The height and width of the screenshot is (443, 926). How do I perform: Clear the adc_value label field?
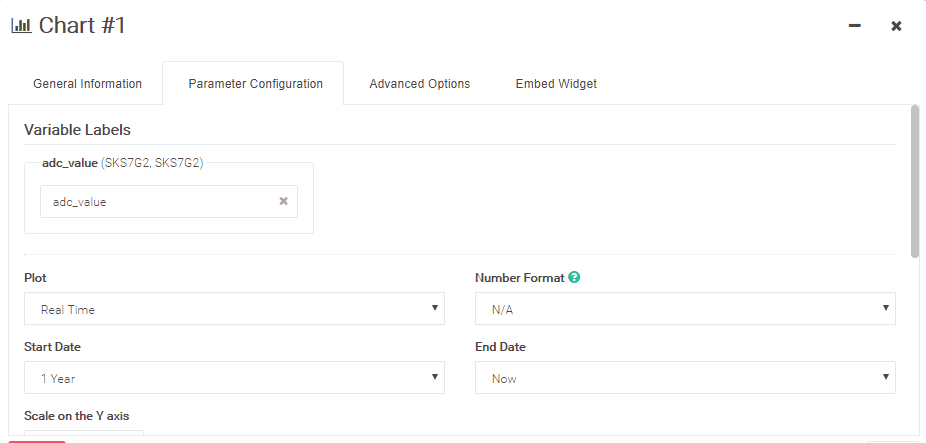[283, 201]
